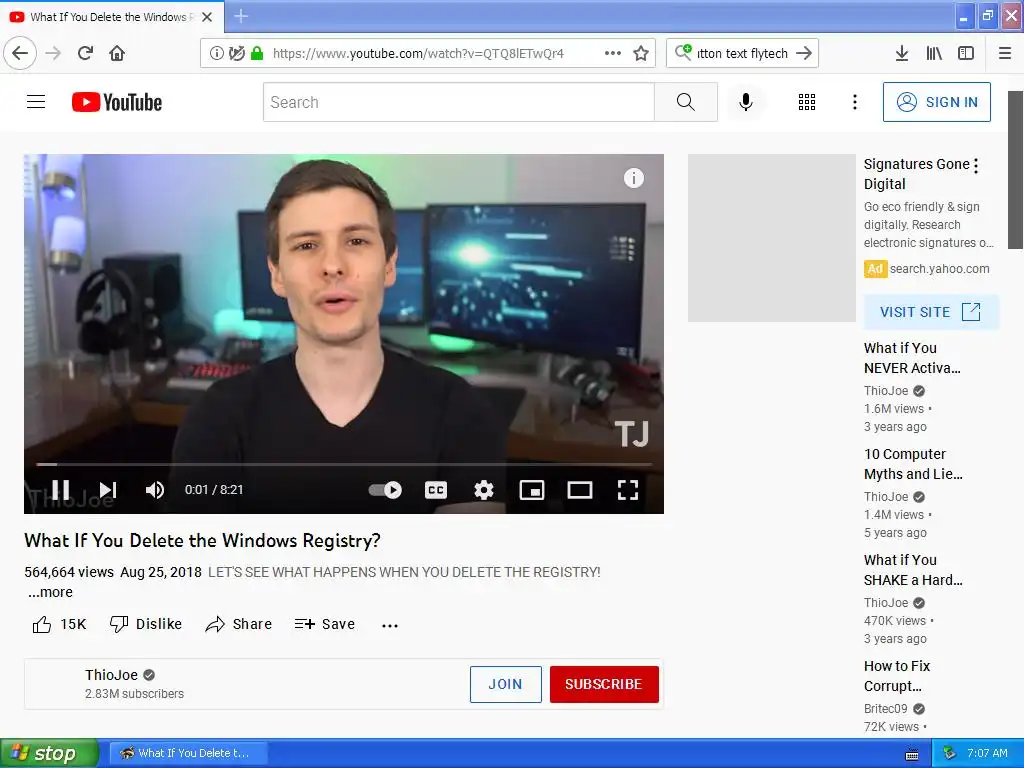Screen dimensions: 1024x768
Task: Go to YouTube home via logo
Action: click(117, 102)
